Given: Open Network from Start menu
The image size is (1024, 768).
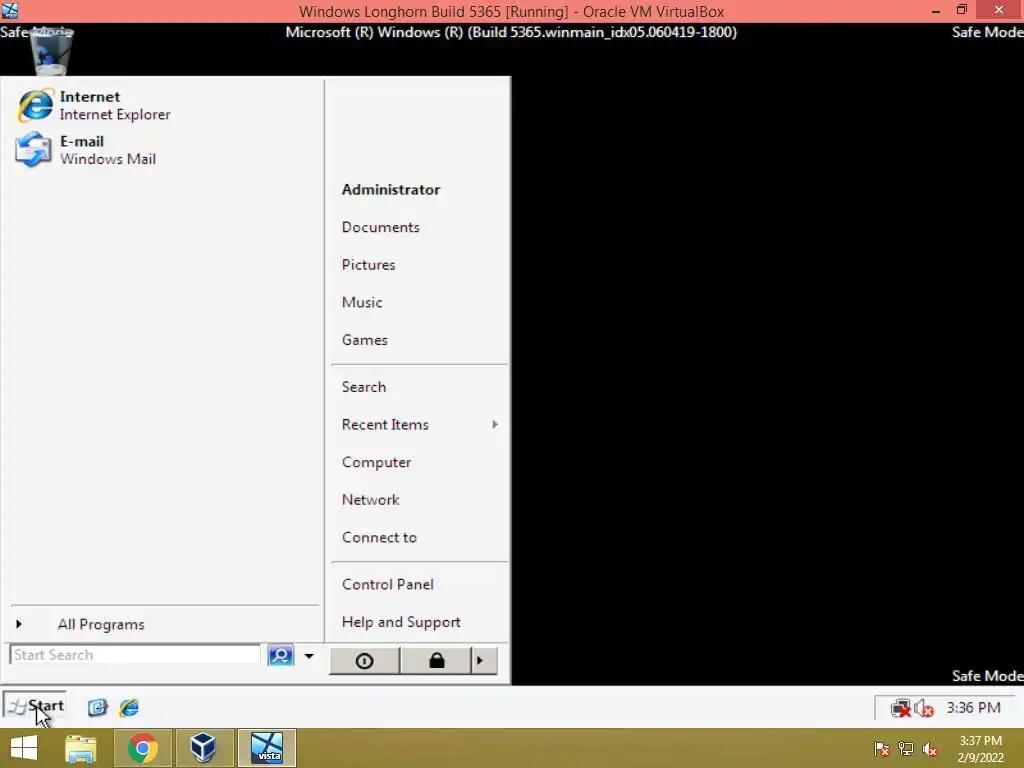Looking at the screenshot, I should click(370, 500).
